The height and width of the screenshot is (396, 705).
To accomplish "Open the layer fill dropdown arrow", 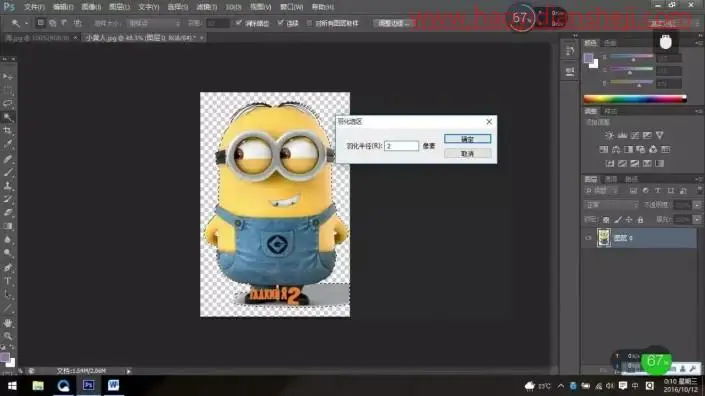I will coord(696,220).
